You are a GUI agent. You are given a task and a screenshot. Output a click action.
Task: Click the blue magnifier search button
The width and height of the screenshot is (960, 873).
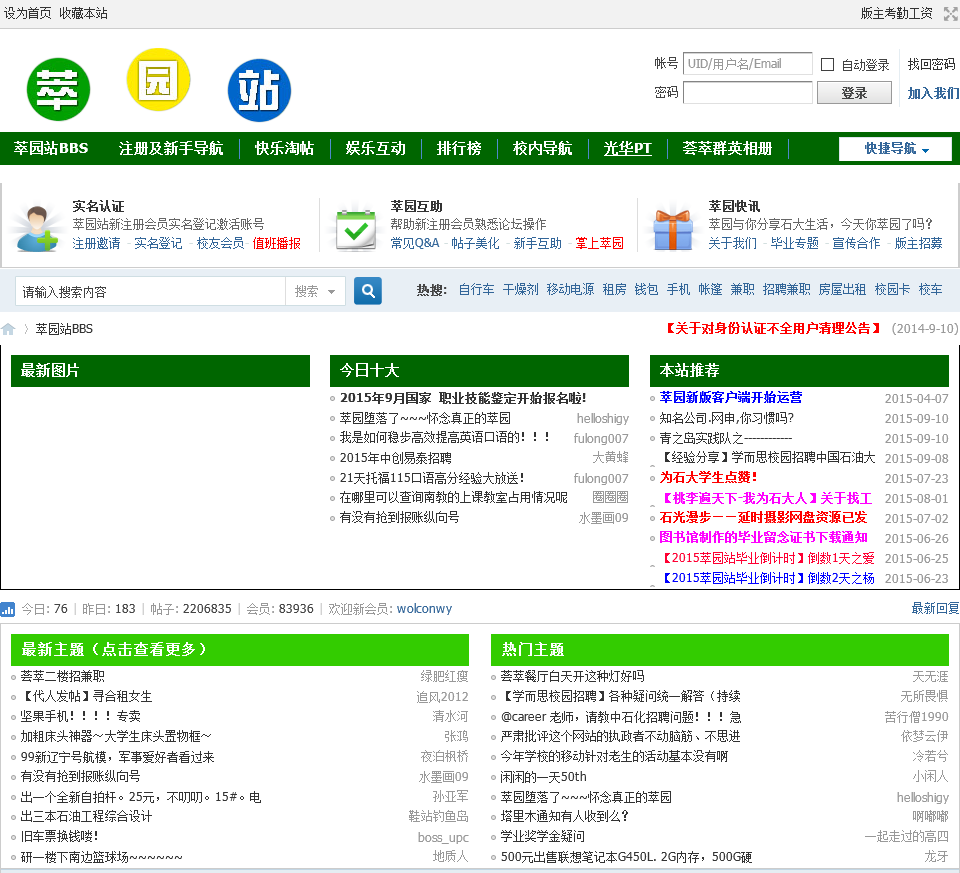click(368, 291)
